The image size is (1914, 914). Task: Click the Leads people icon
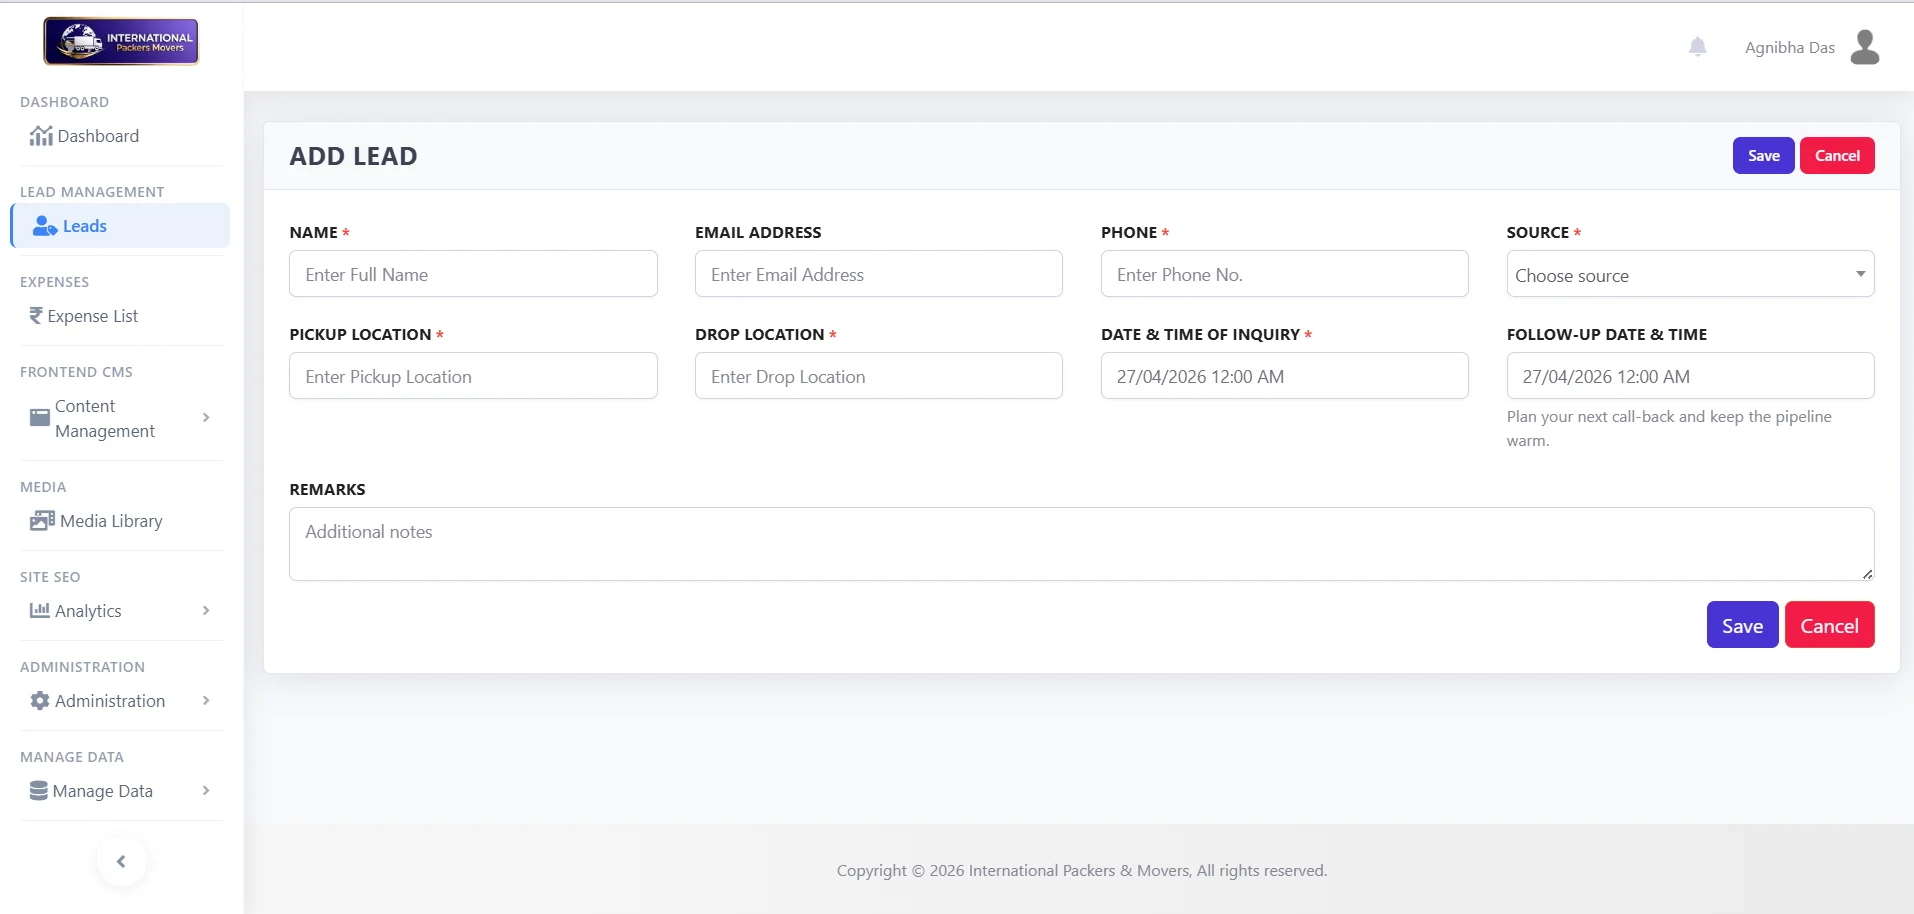pyautogui.click(x=45, y=226)
